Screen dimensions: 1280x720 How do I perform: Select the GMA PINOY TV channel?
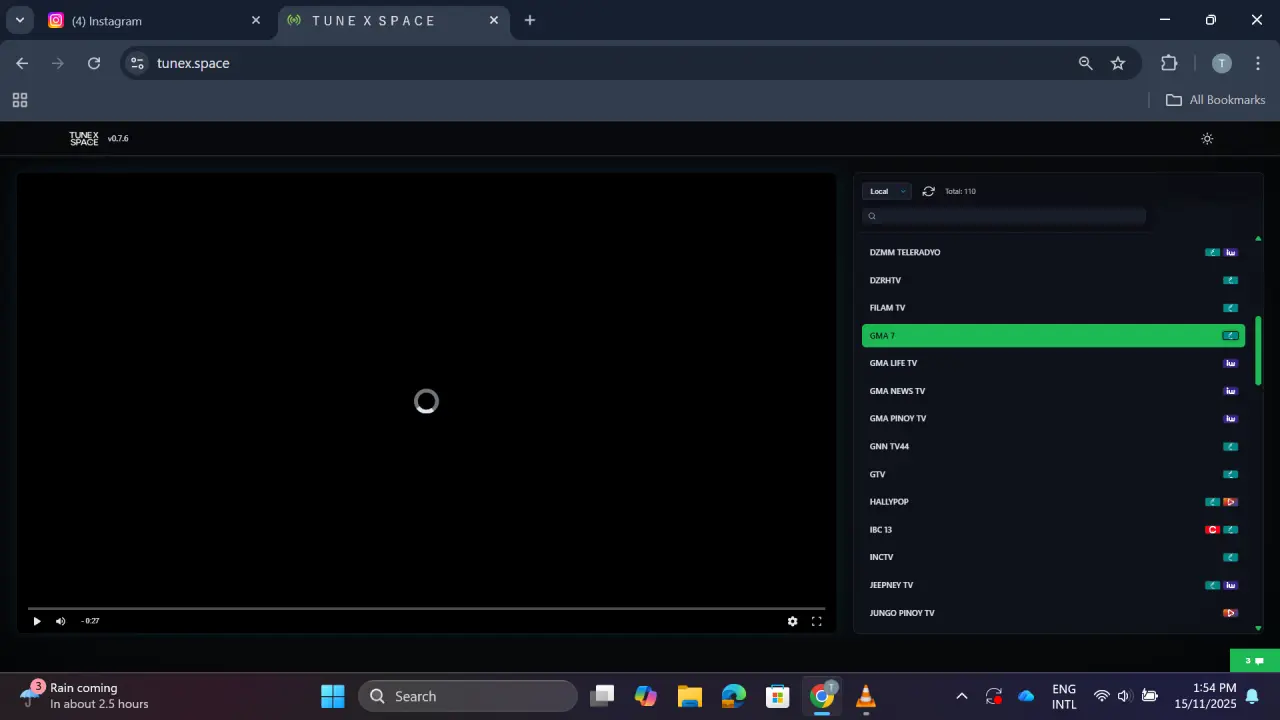[x=1053, y=418]
